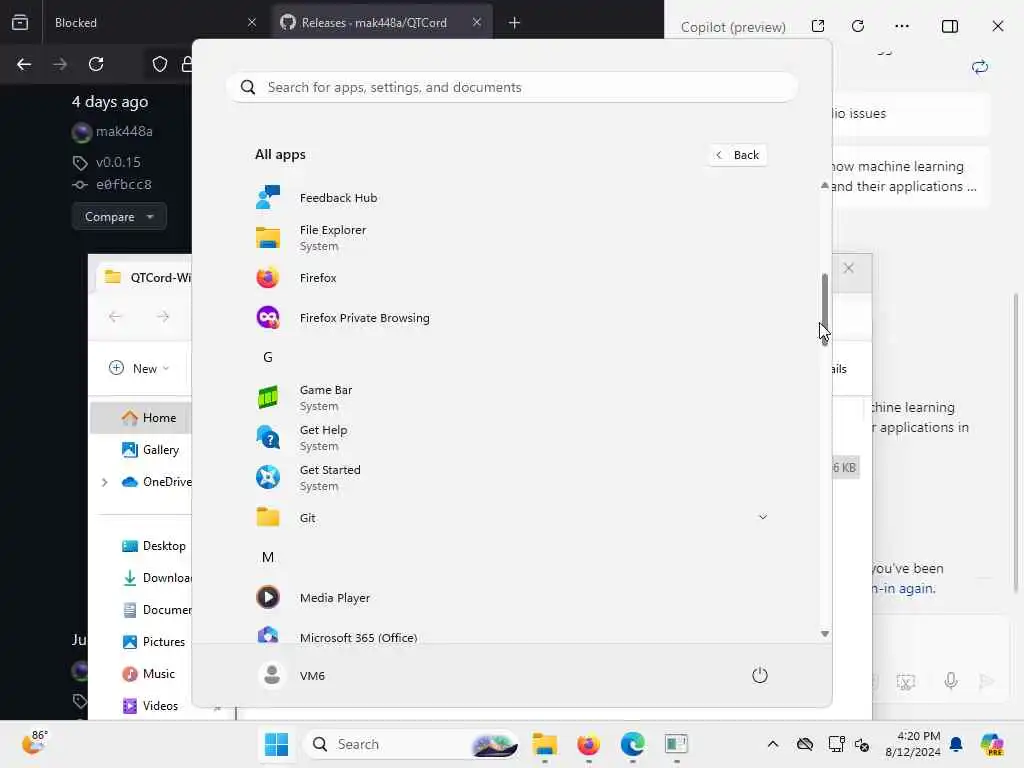Open mak448a profile link

[124, 132]
